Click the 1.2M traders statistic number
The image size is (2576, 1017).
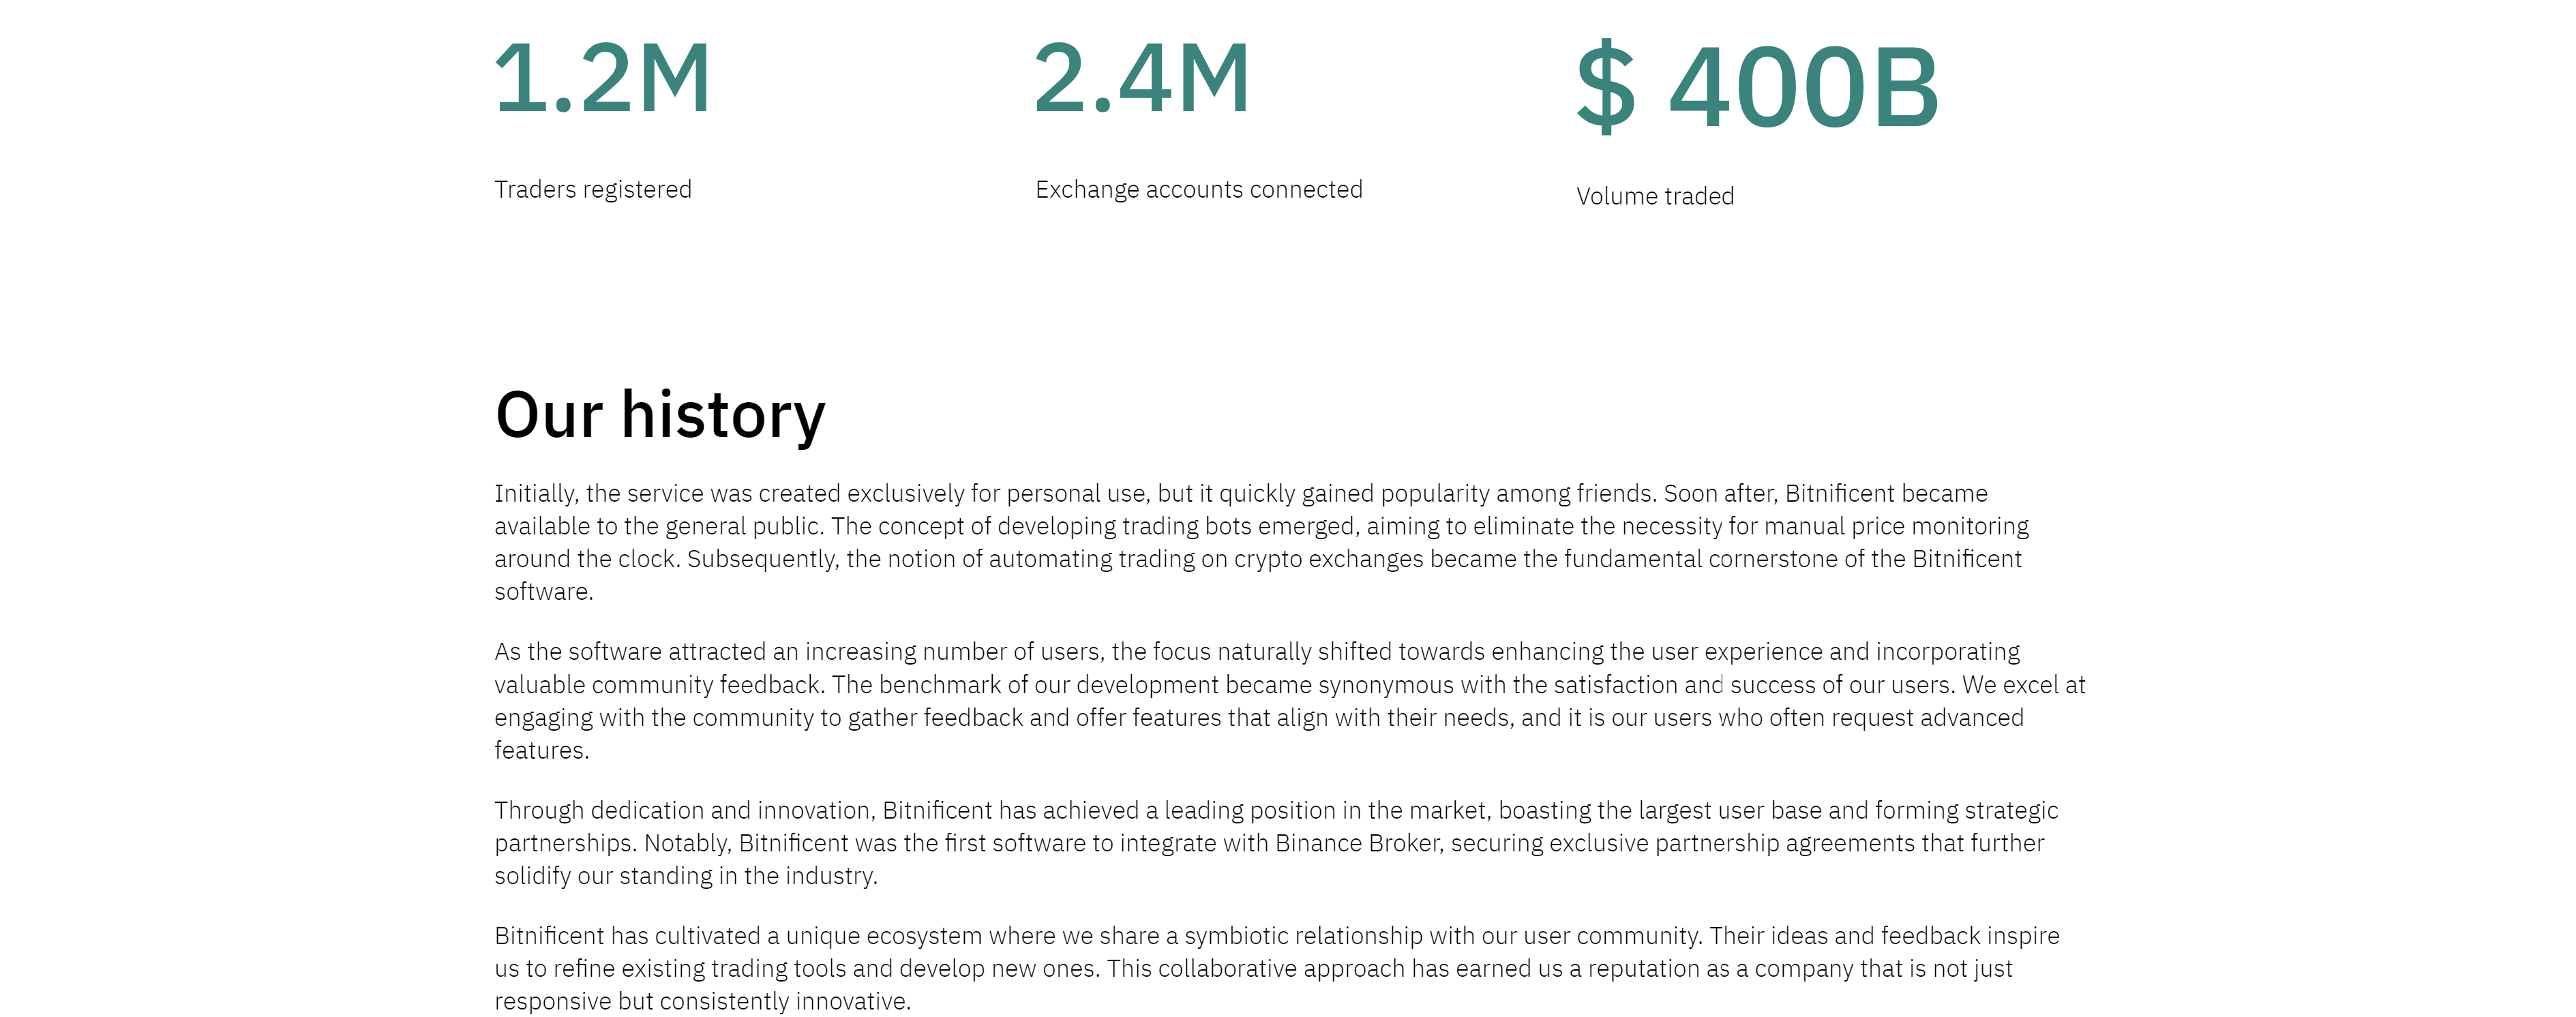pos(602,79)
